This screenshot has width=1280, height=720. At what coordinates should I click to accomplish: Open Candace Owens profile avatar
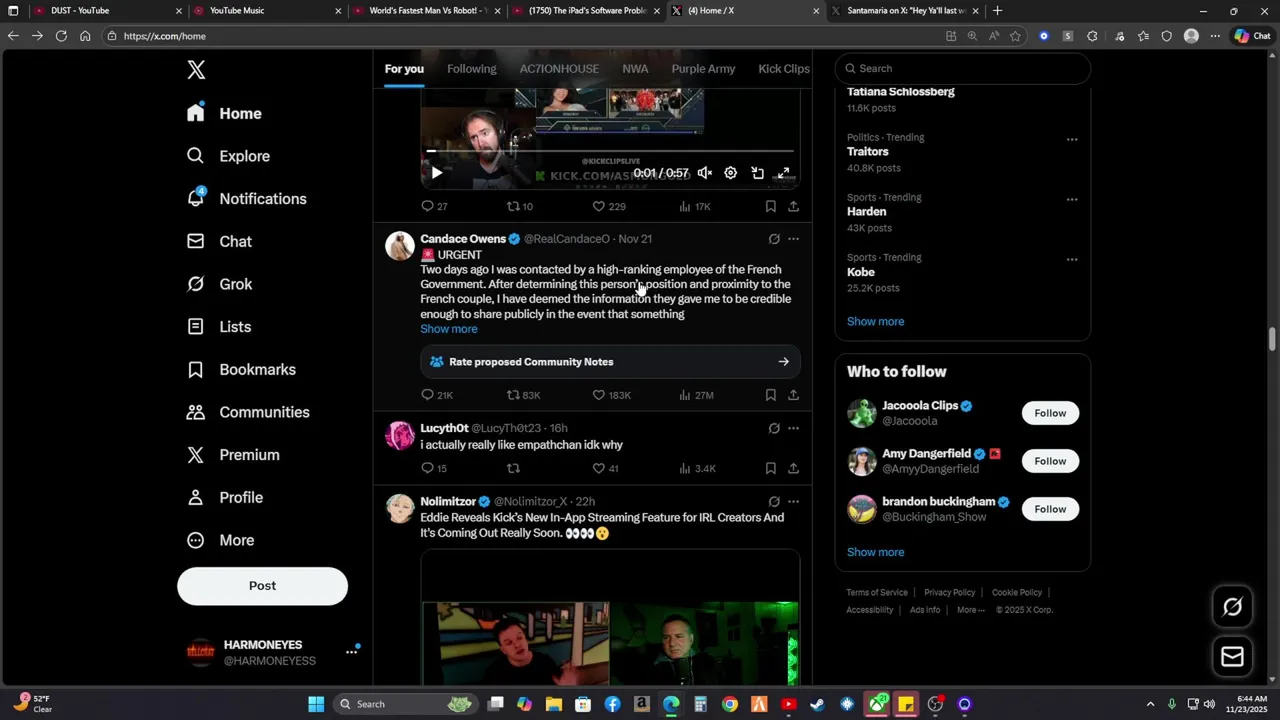400,246
